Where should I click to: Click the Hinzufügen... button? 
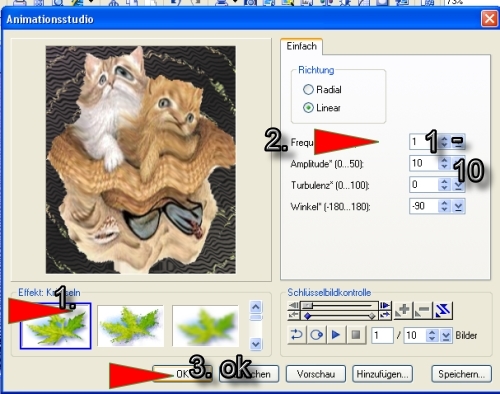(x=382, y=374)
